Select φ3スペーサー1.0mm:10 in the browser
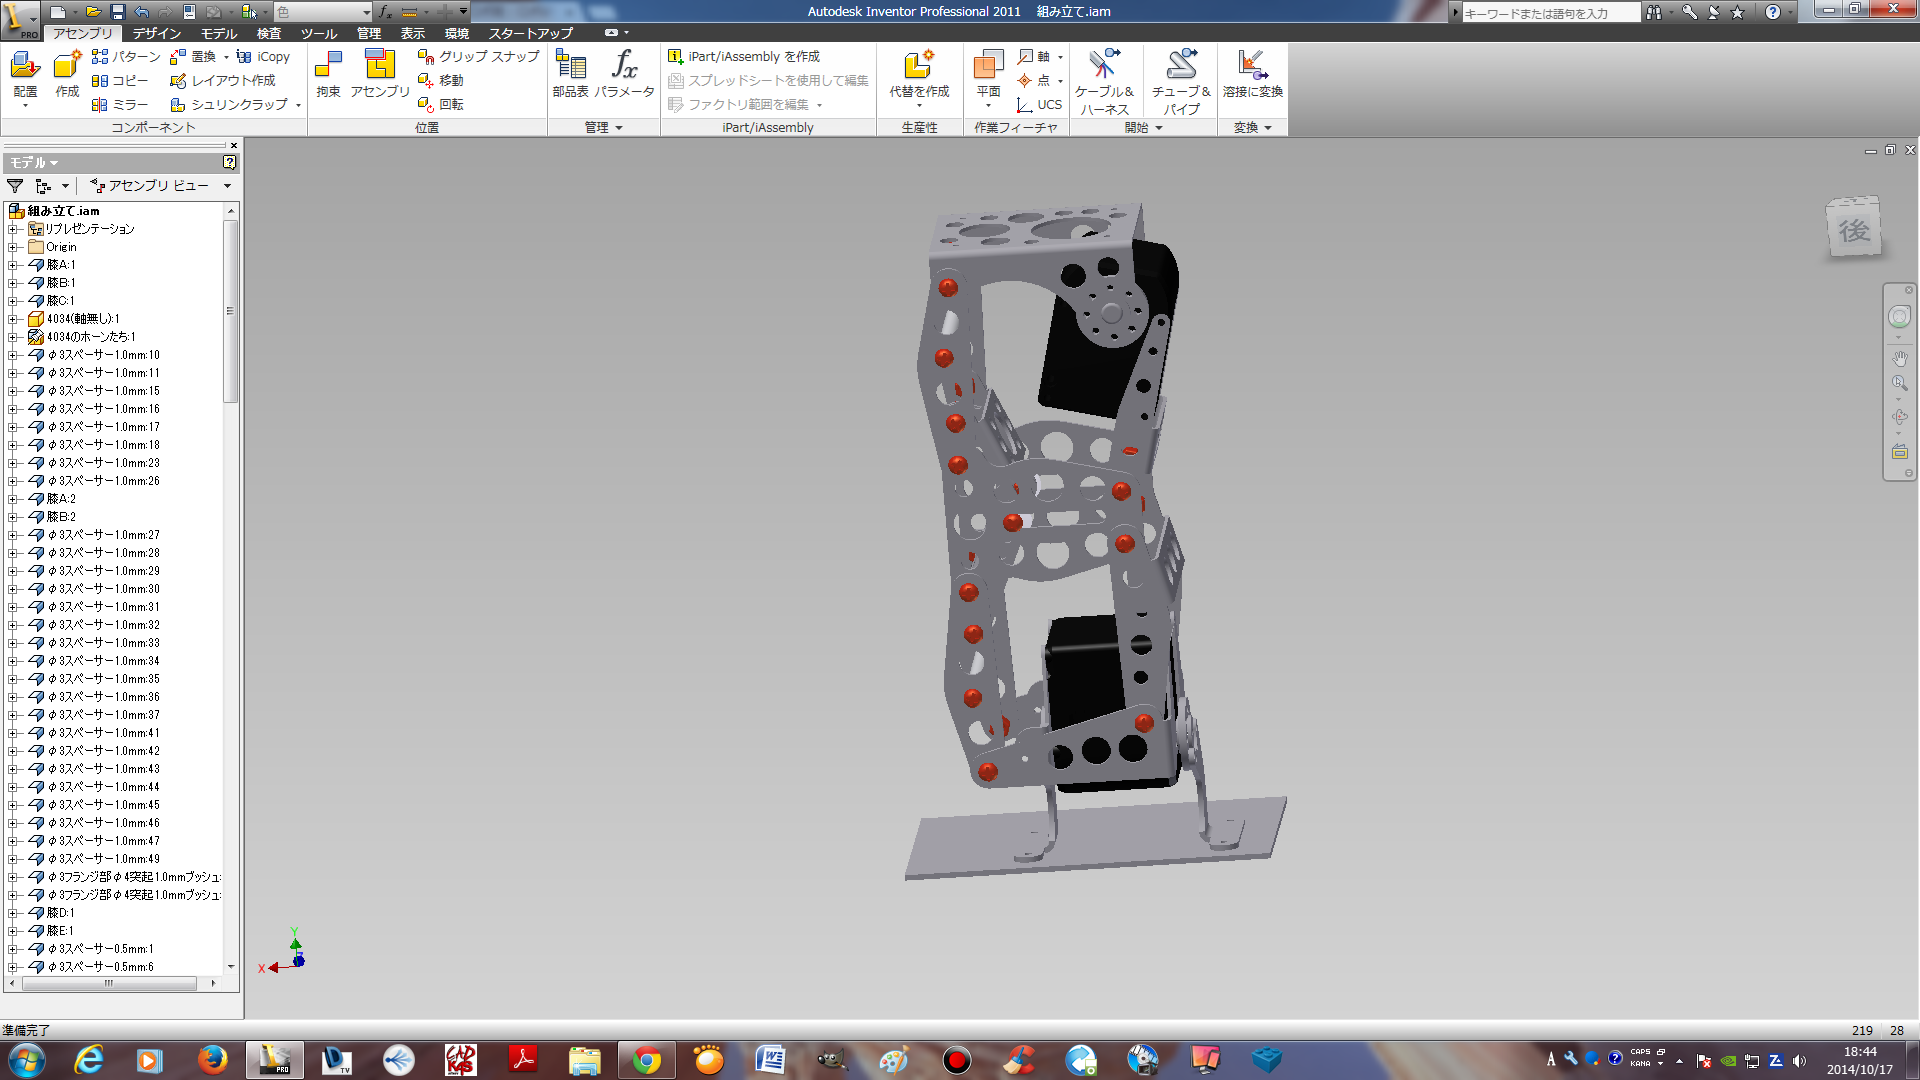1920x1080 pixels. [103, 355]
